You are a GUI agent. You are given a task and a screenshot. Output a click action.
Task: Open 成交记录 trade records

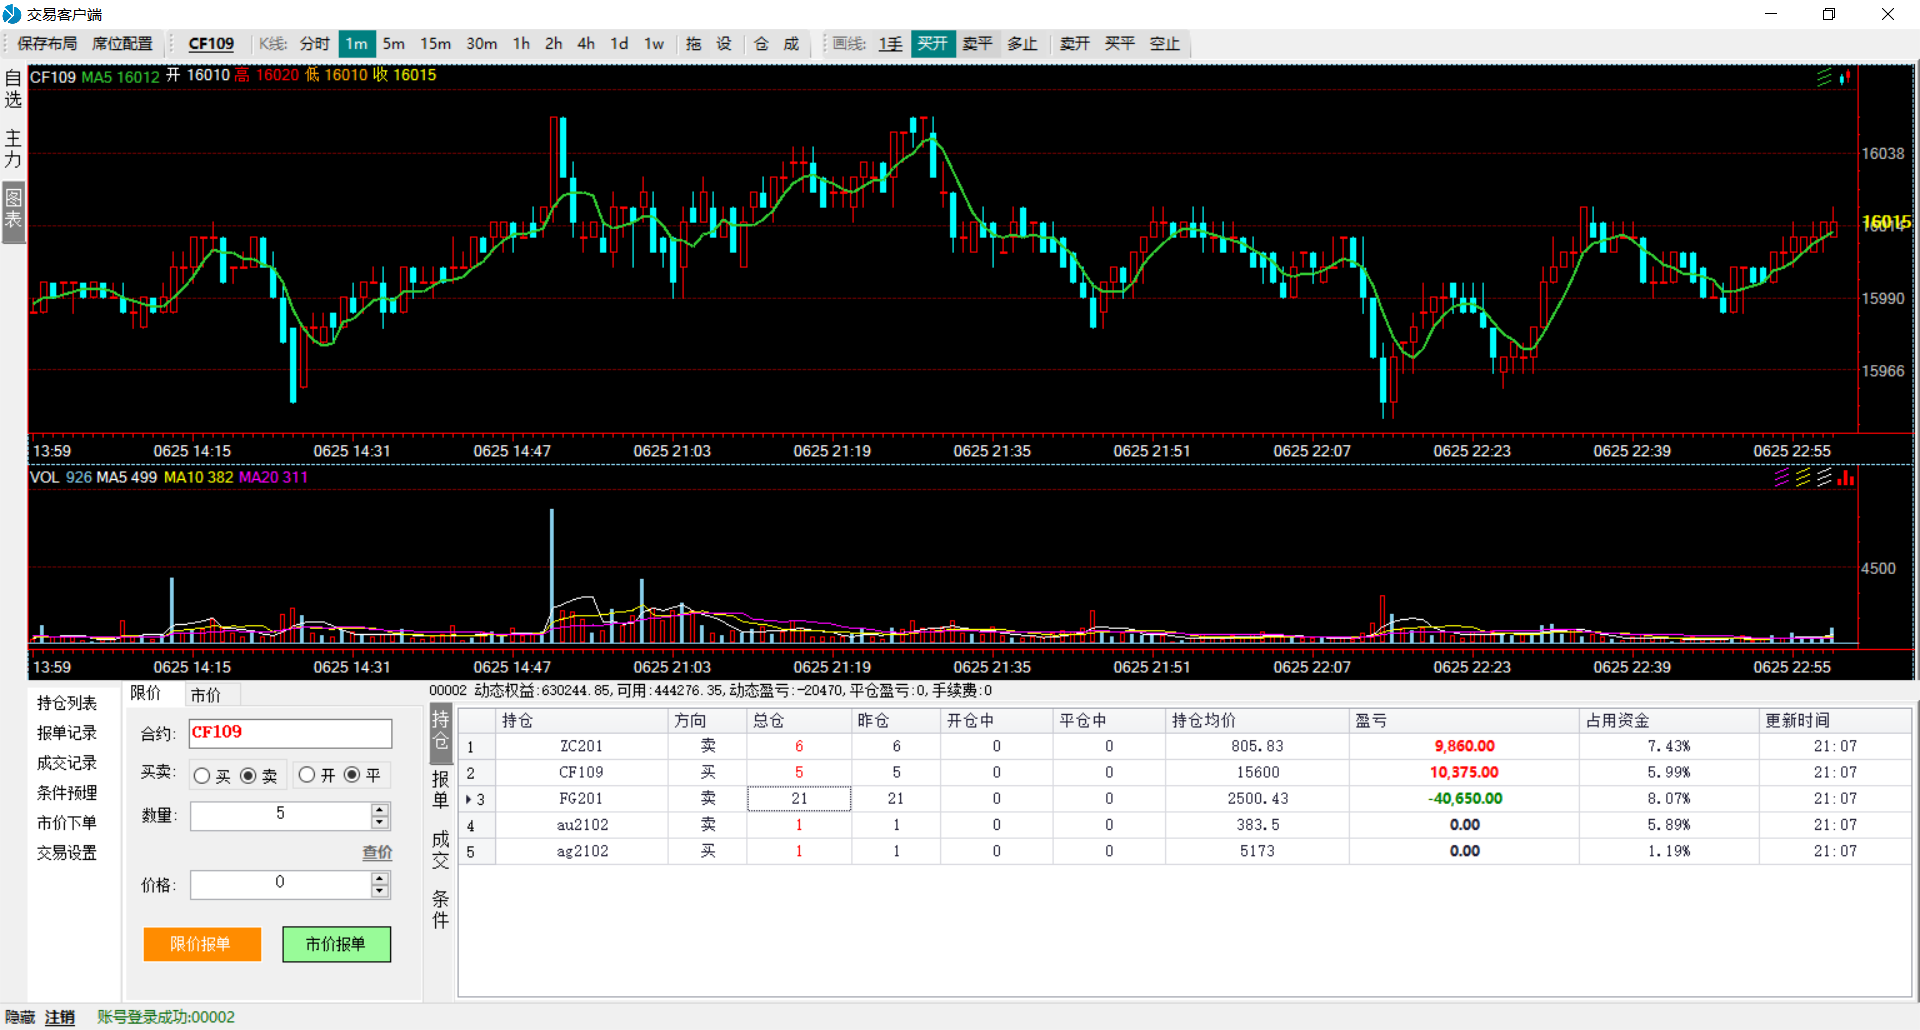click(67, 763)
